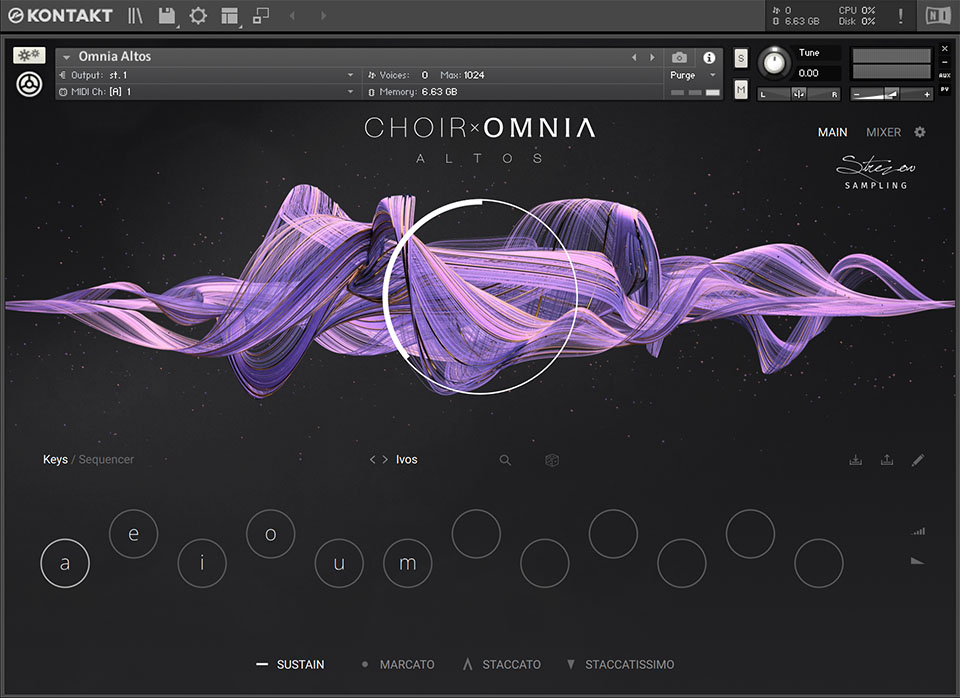The image size is (960, 698).
Task: Open the workspace layout view icon
Action: coord(229,15)
